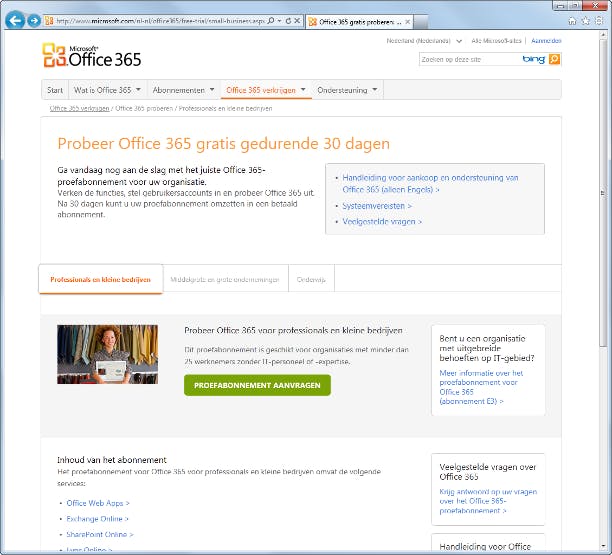This screenshot has height=555, width=612.
Task: Click in the Zoeken op deze site field
Action: (x=468, y=59)
